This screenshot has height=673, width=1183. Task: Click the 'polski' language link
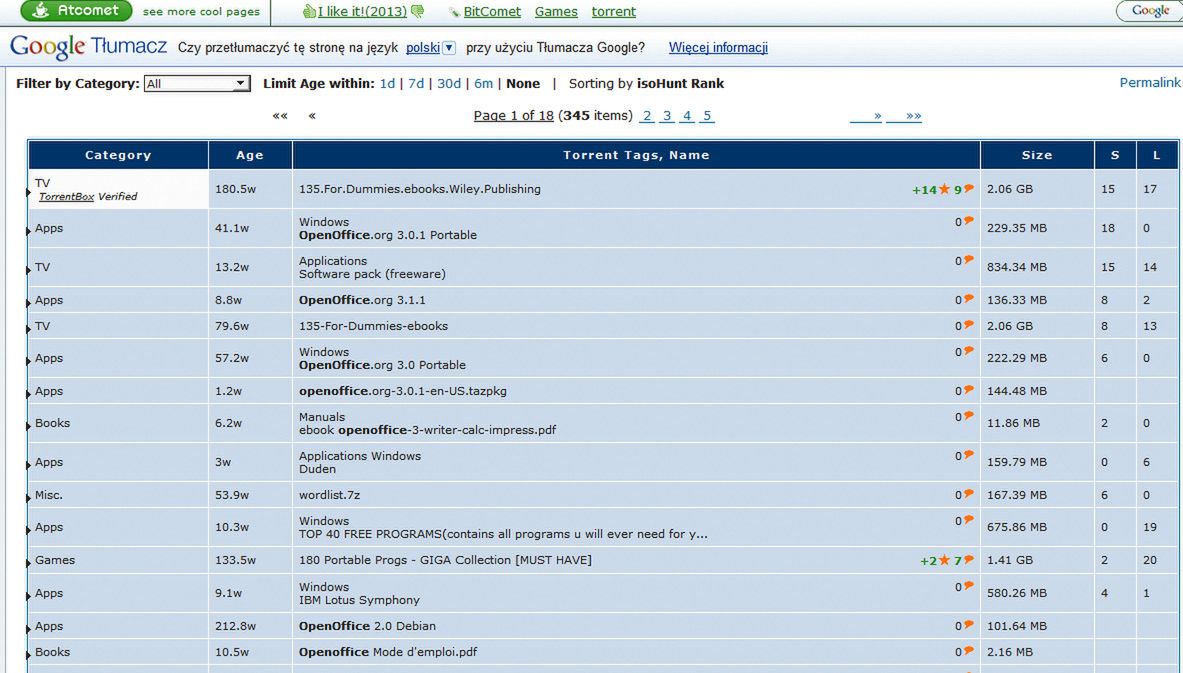click(422, 48)
